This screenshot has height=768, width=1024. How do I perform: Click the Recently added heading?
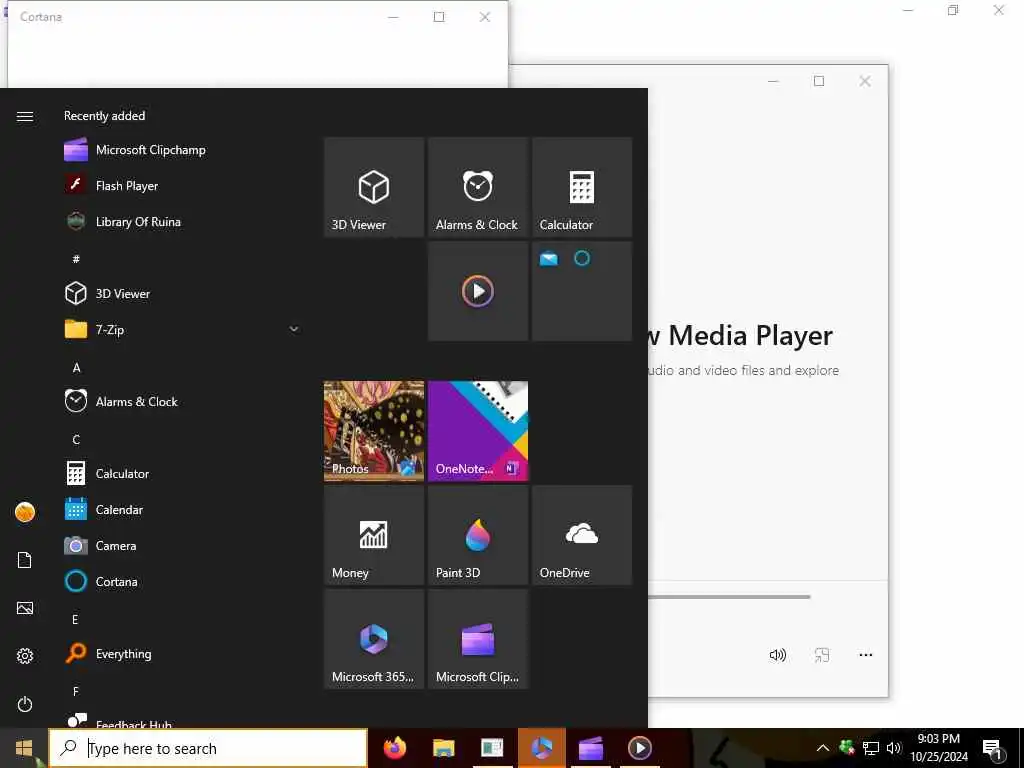(x=104, y=116)
